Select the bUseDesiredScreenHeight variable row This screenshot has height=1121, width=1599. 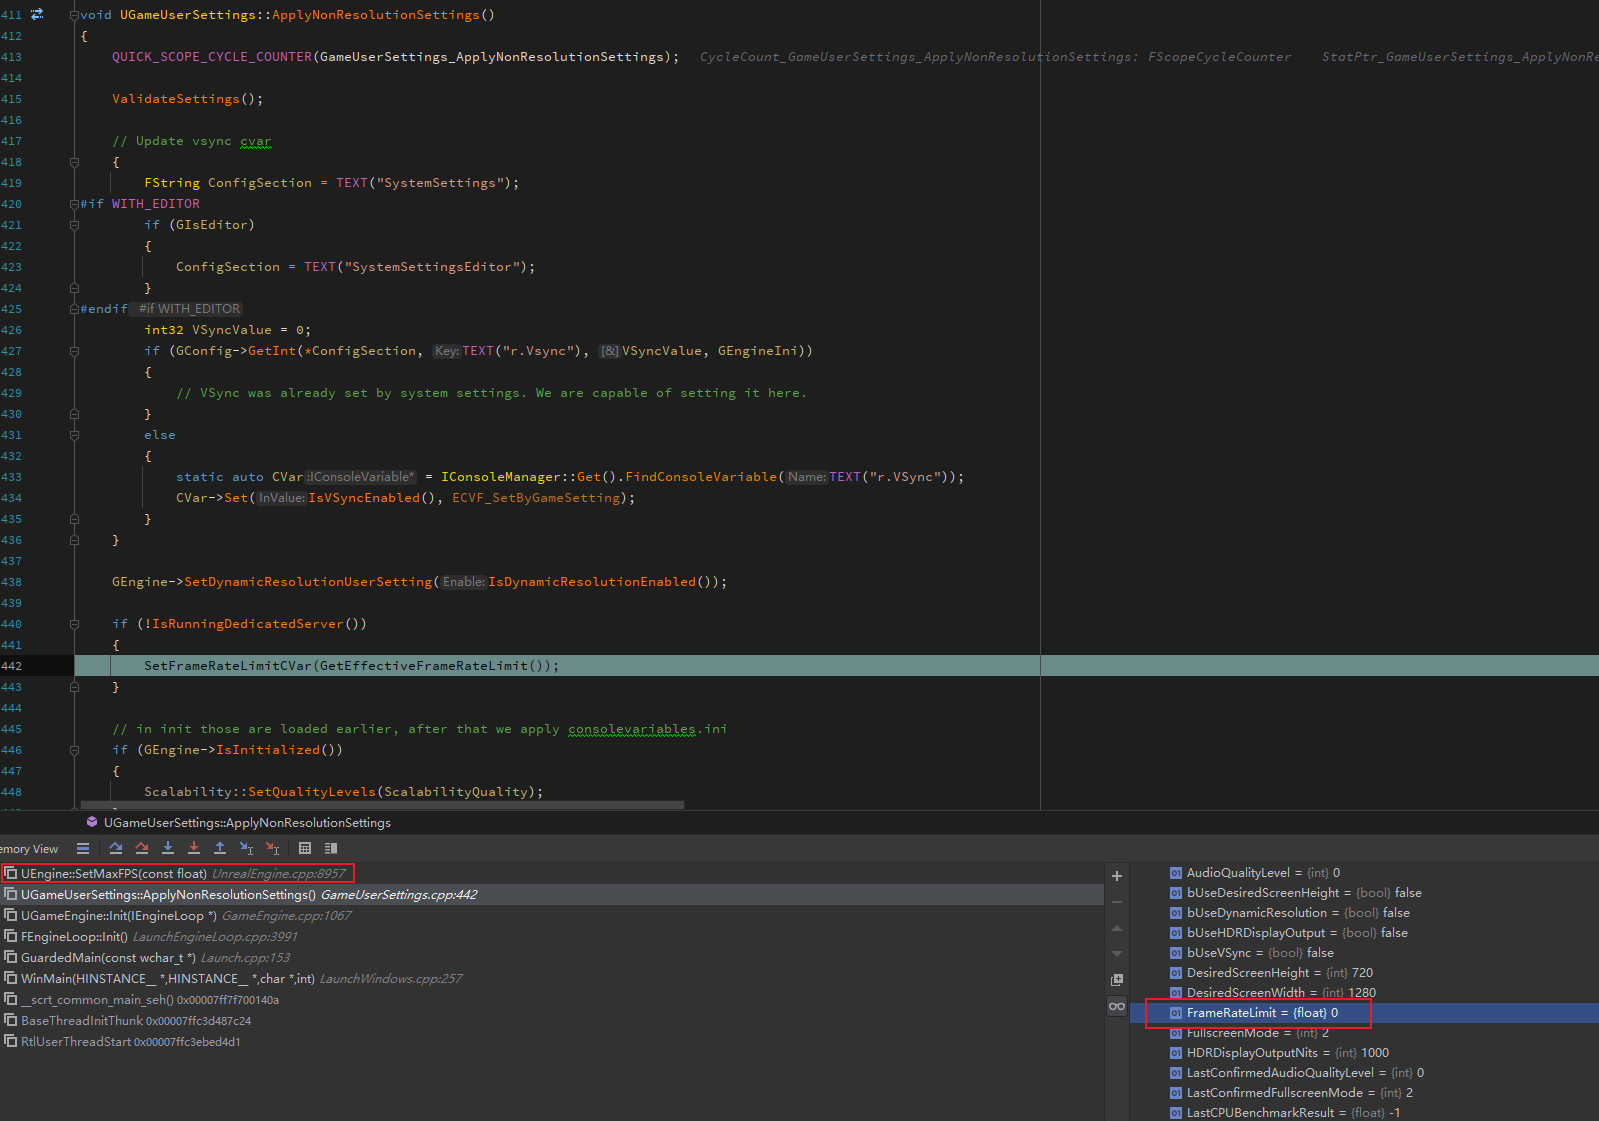click(x=1364, y=893)
